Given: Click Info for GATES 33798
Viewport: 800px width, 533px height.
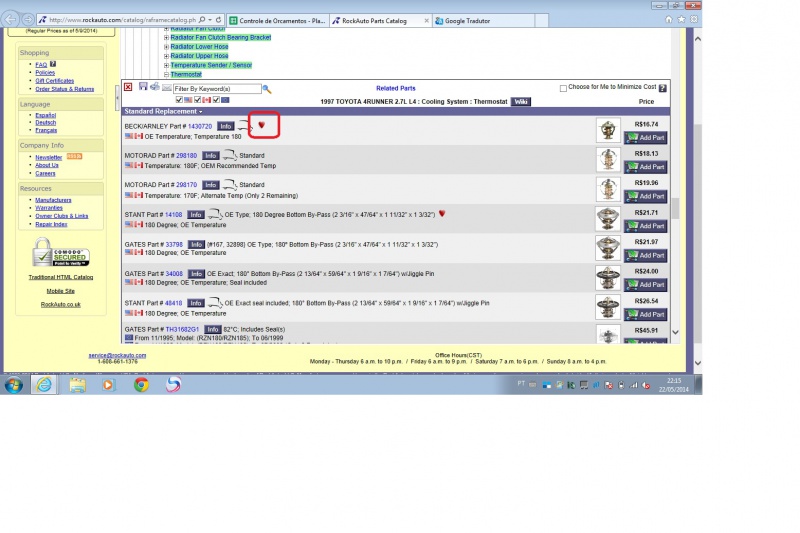Looking at the screenshot, I should pyautogui.click(x=196, y=244).
